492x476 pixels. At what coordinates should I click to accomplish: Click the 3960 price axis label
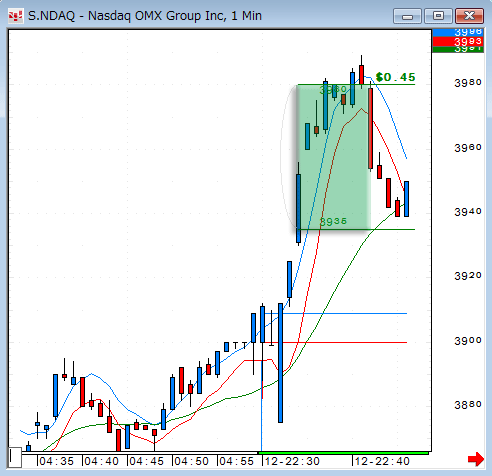pyautogui.click(x=468, y=147)
